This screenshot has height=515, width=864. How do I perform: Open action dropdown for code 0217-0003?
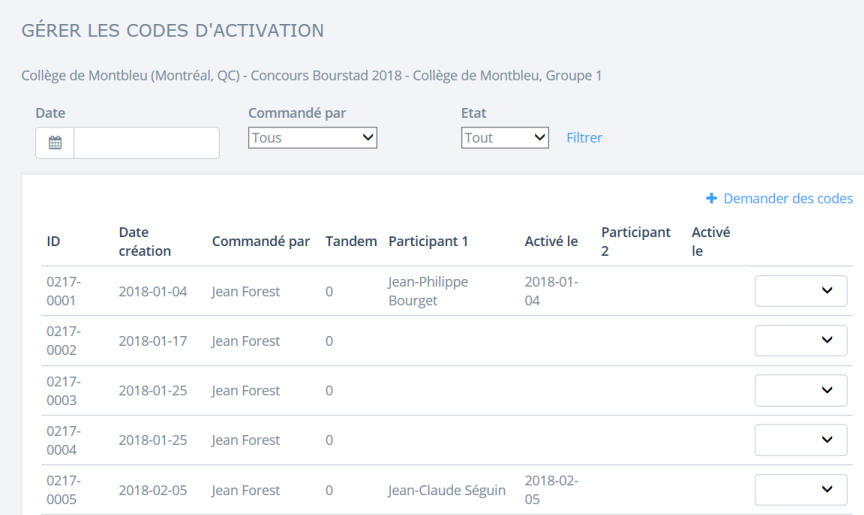pos(801,390)
